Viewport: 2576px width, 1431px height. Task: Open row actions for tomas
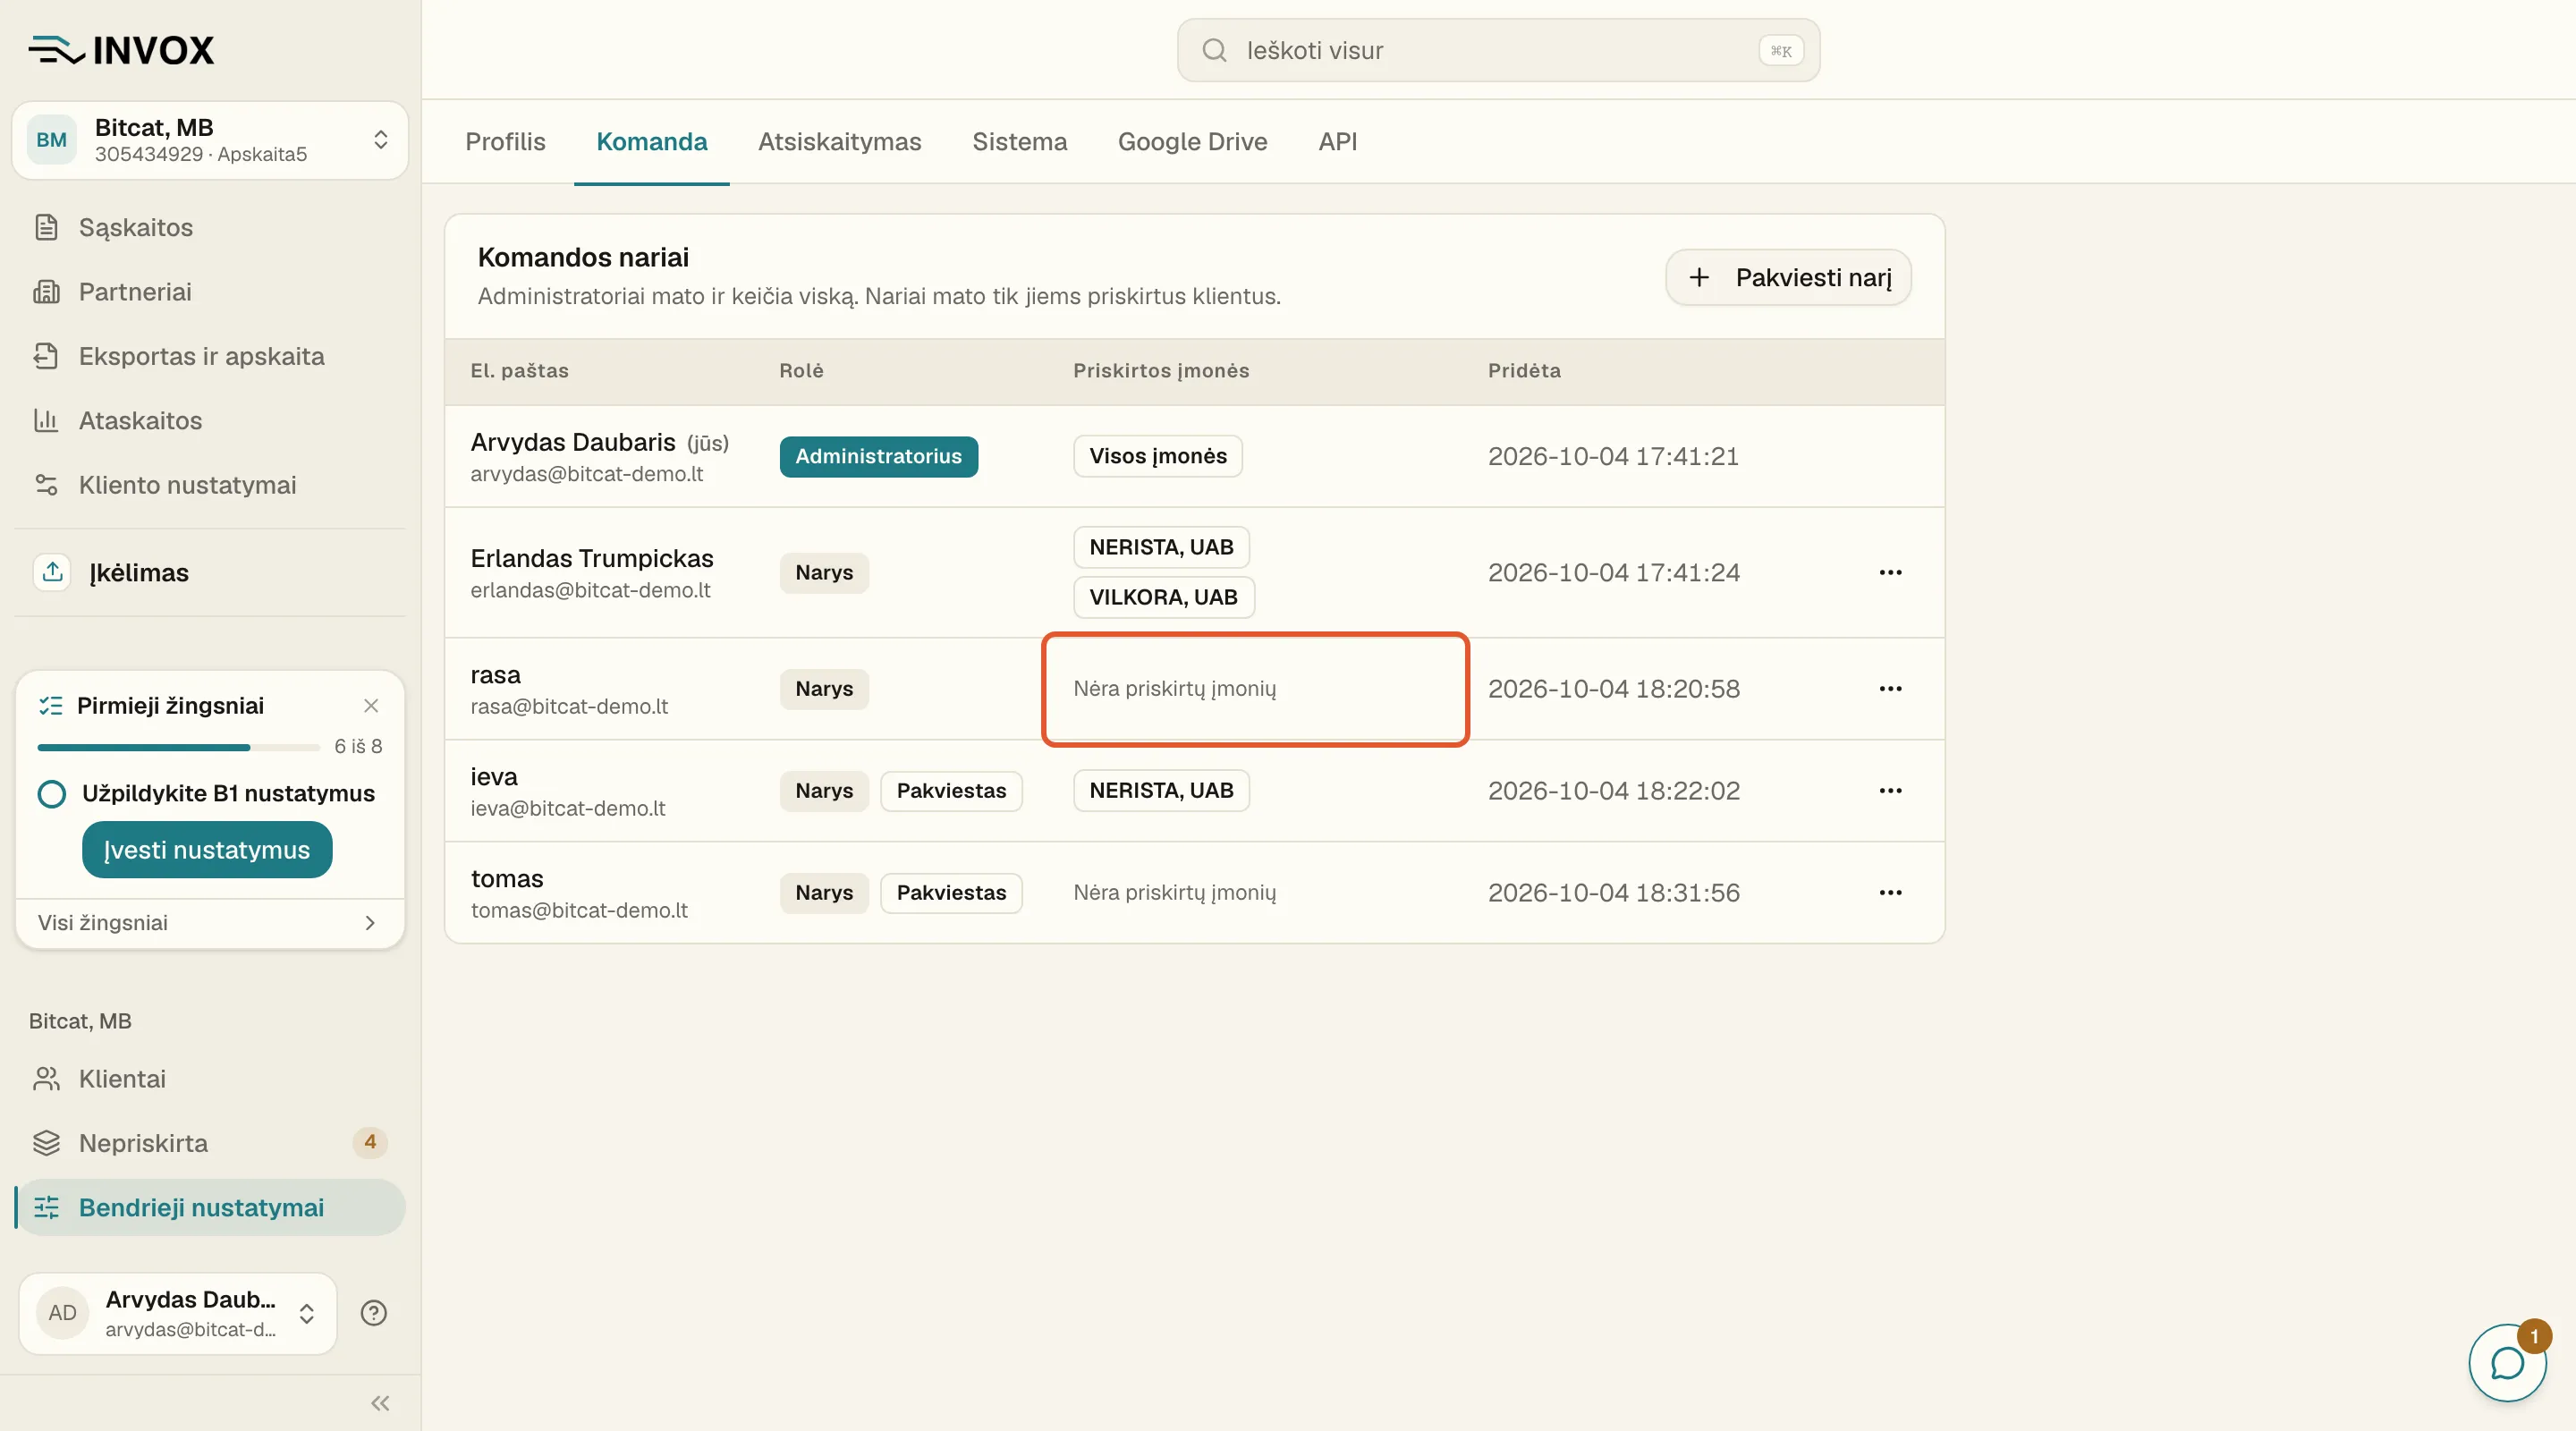click(x=1890, y=892)
